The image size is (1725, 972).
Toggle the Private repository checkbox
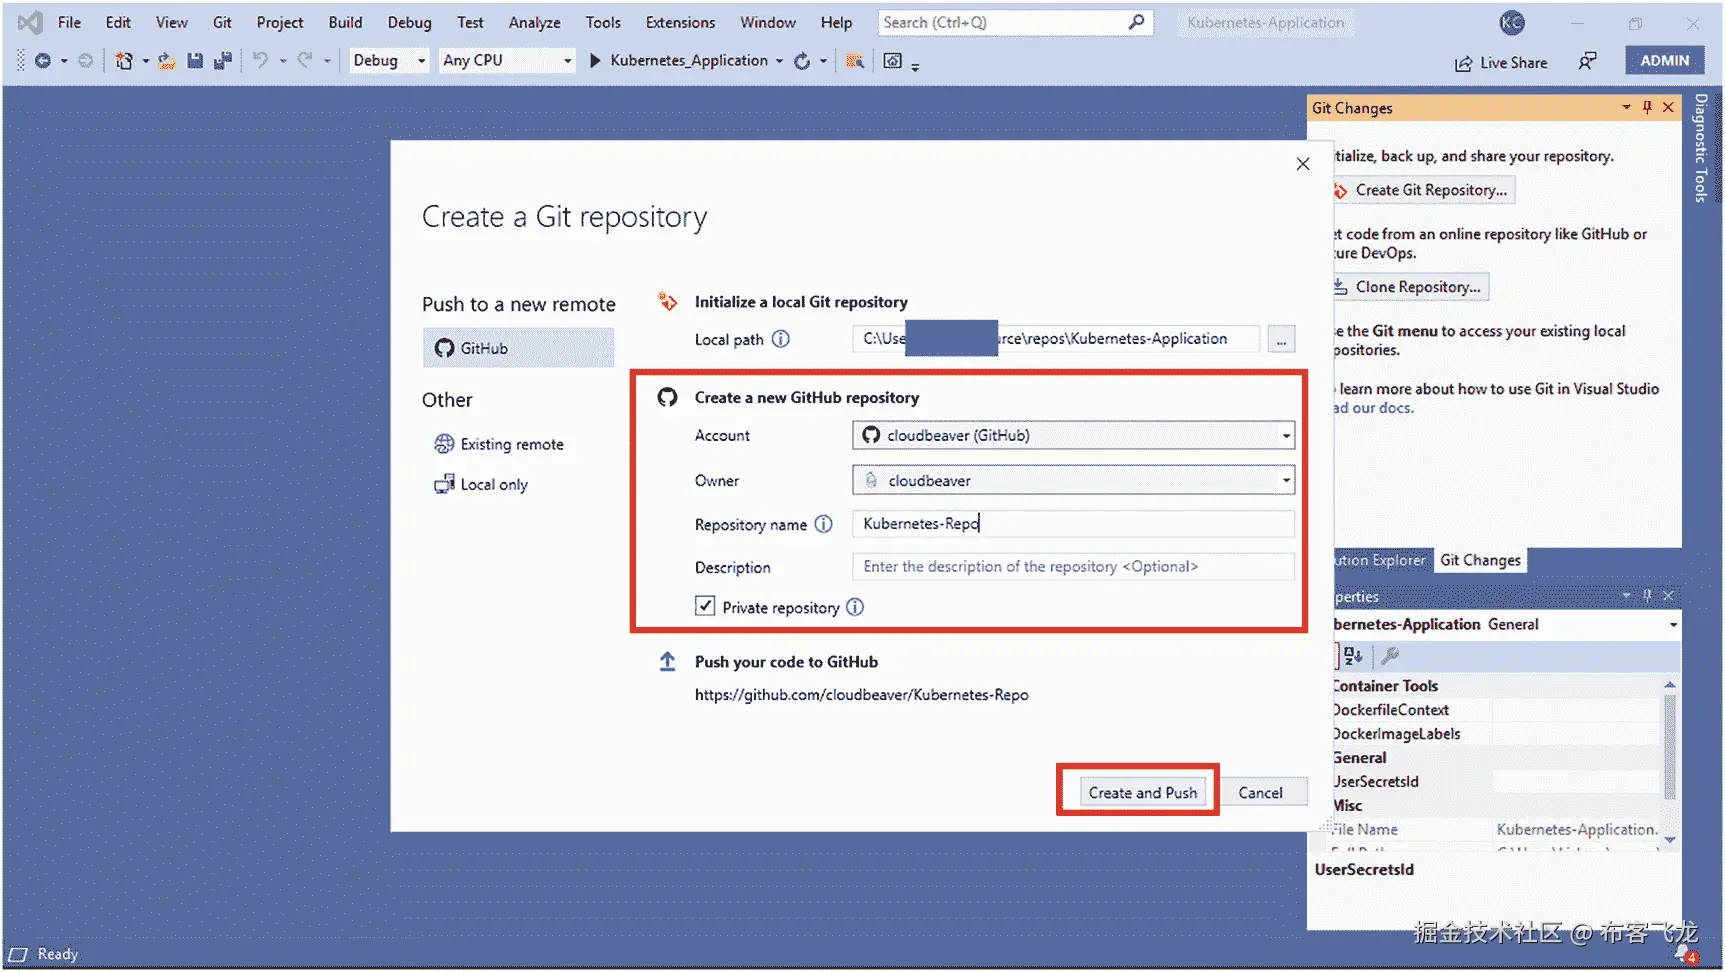[x=705, y=606]
